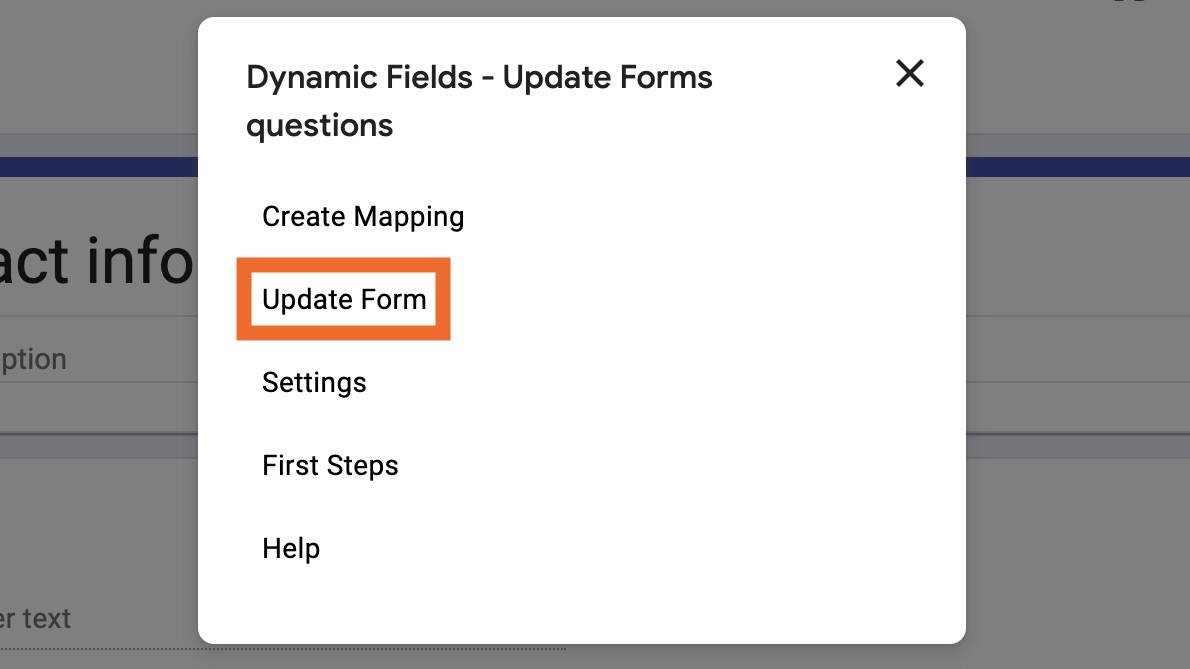The image size is (1190, 669).
Task: Click the word 'questions' in the dialog heading
Action: 319,126
